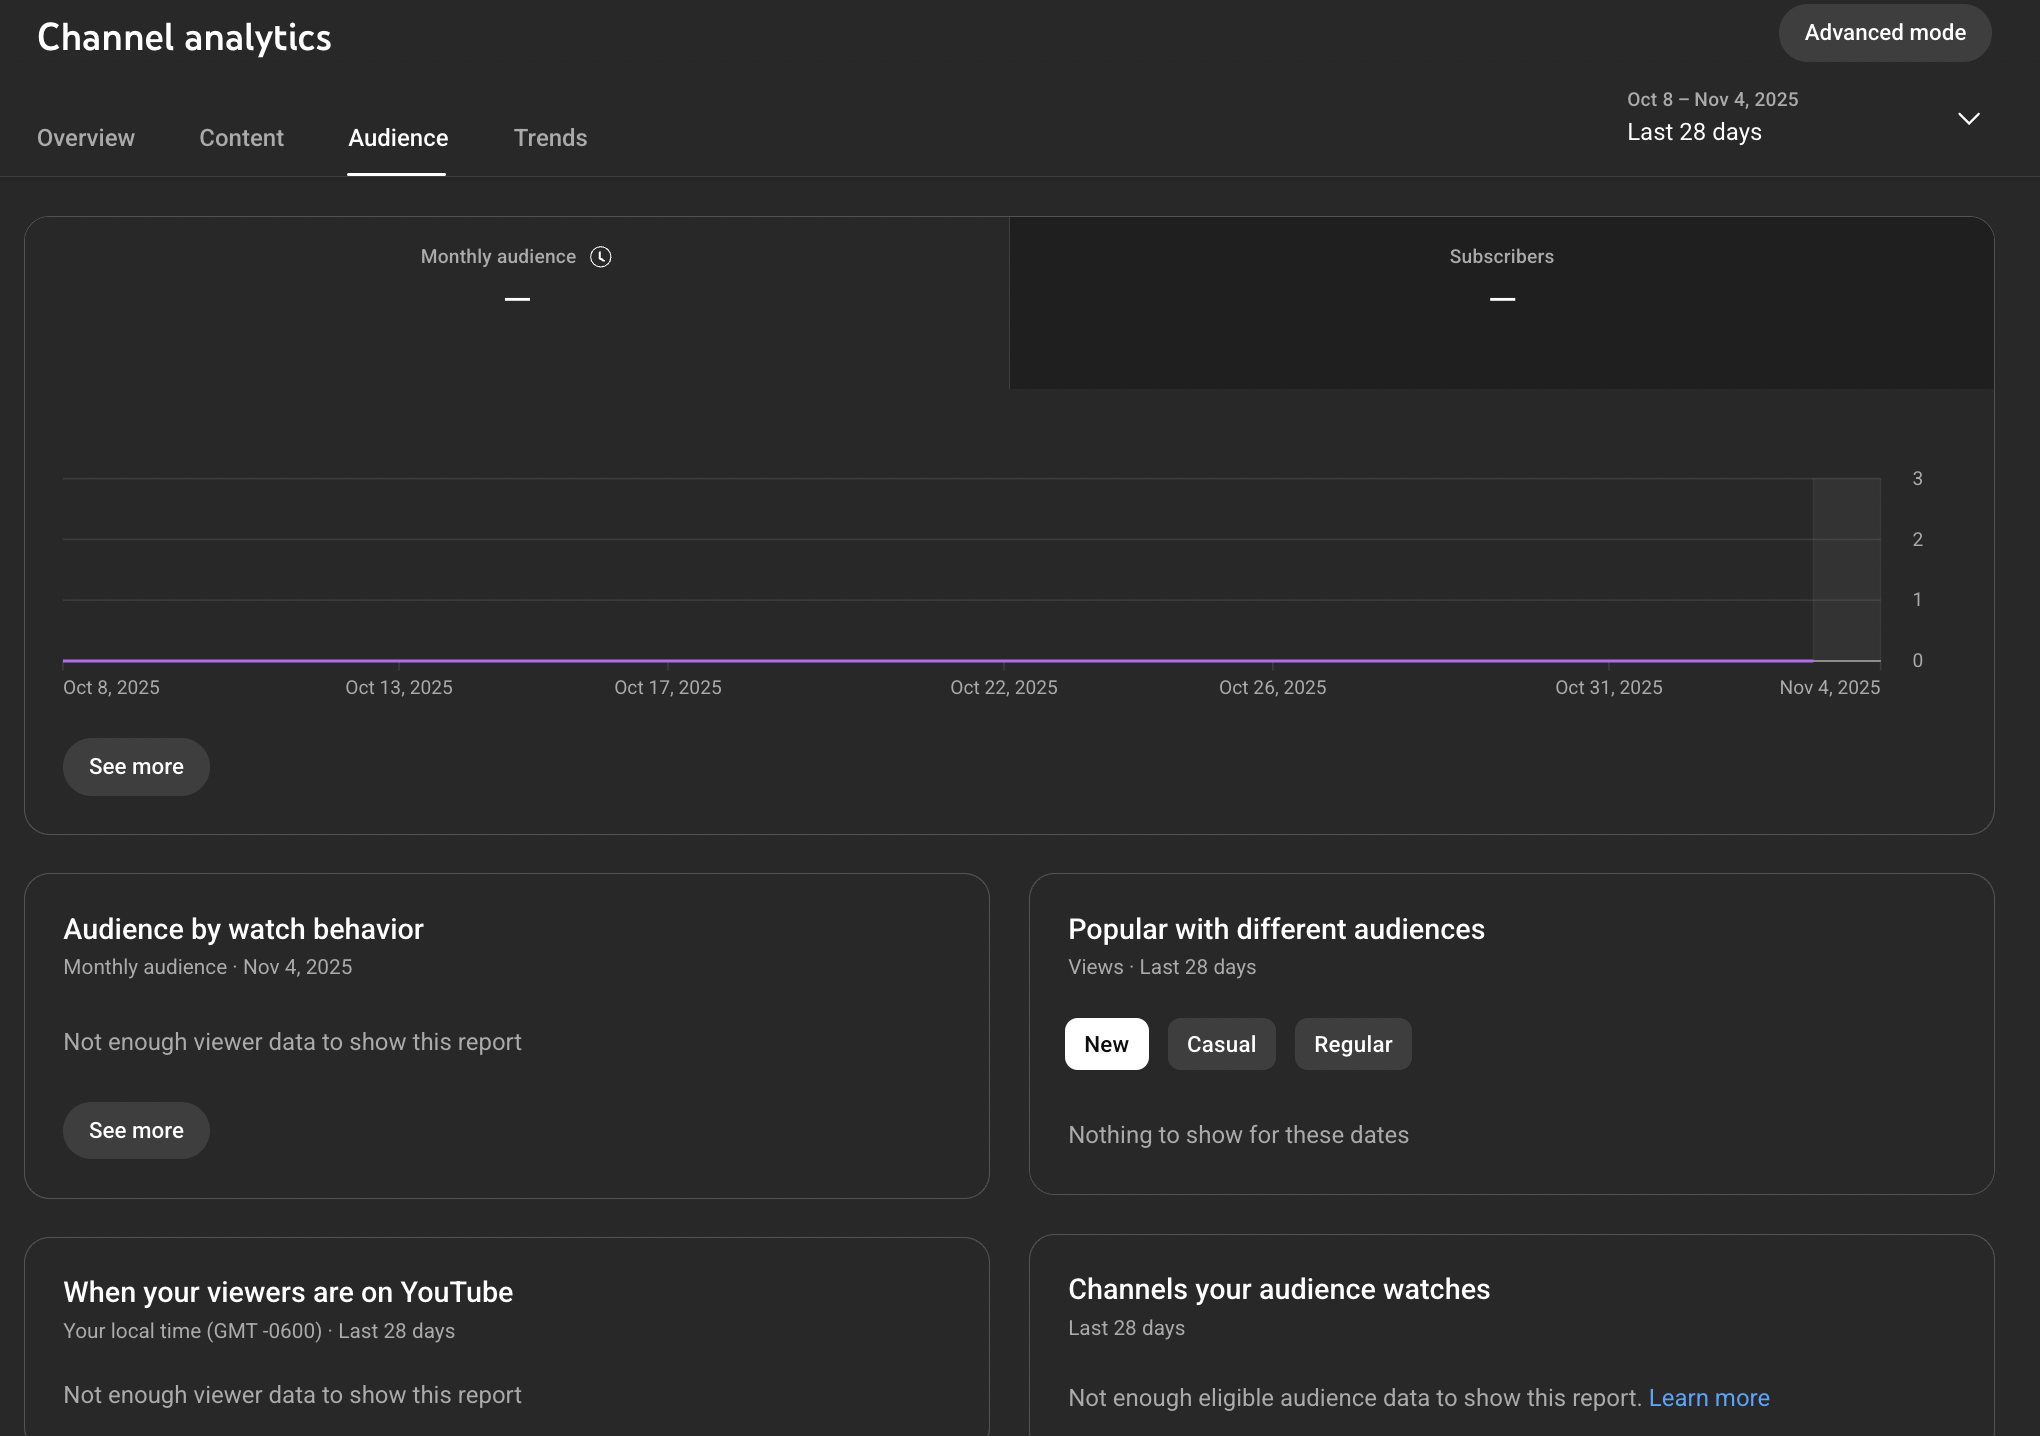
Task: Click the Channel analytics page heading
Action: [184, 38]
